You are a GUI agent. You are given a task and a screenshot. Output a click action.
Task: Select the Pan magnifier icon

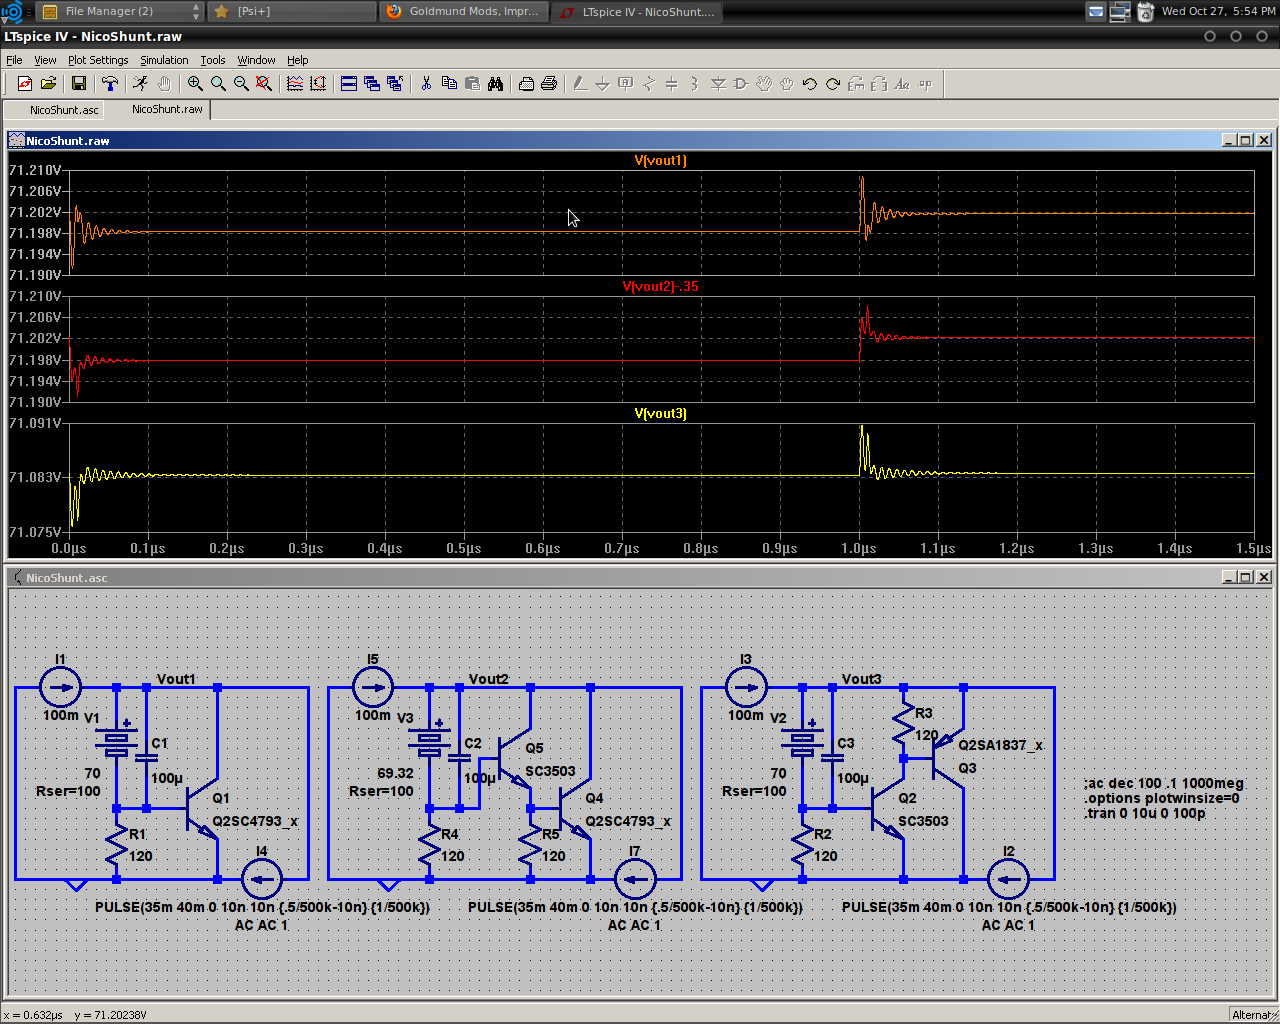(218, 84)
